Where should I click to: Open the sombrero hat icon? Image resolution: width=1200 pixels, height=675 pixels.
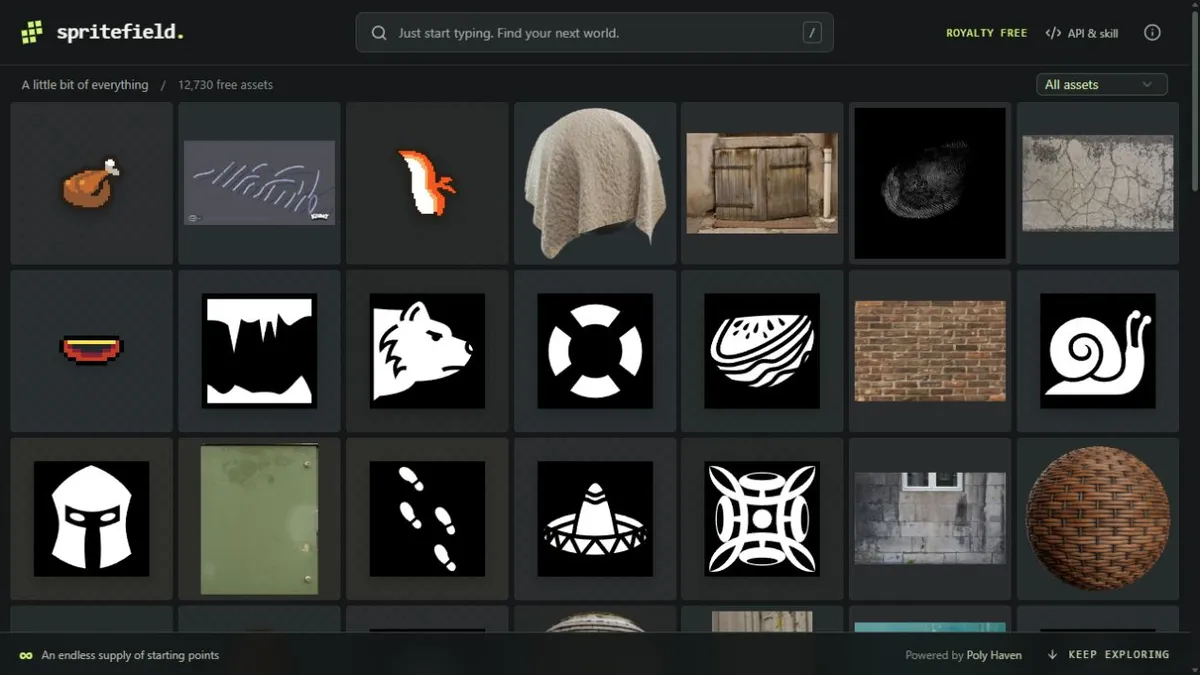595,518
